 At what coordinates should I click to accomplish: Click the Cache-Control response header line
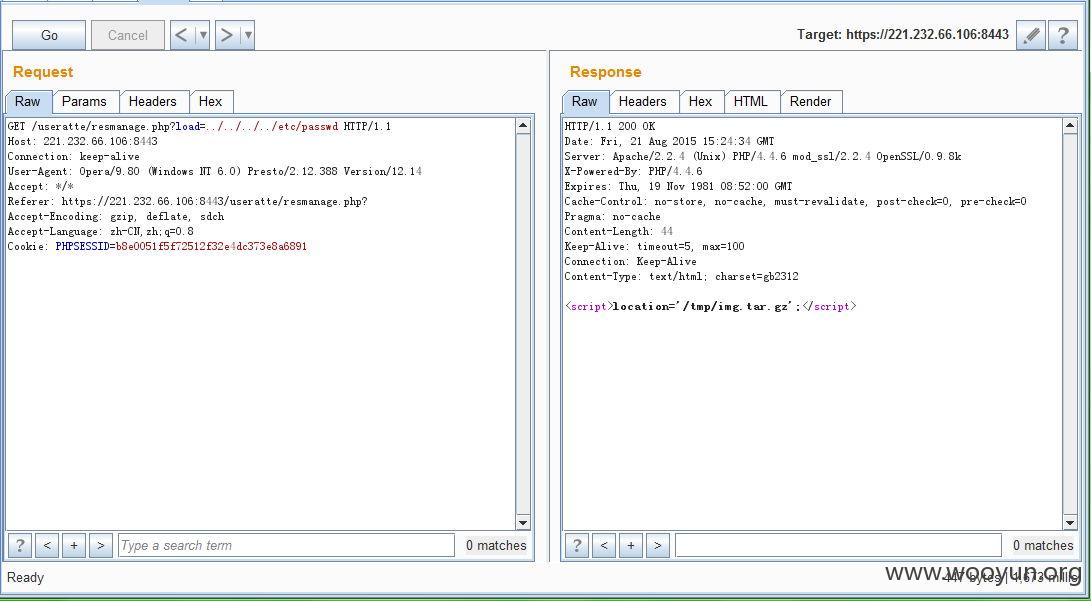(x=795, y=202)
